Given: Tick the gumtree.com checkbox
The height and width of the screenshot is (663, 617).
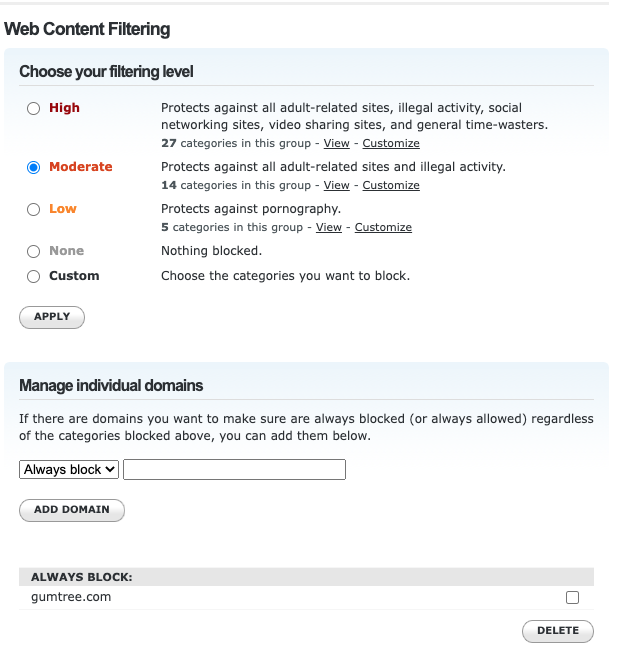Looking at the screenshot, I should point(572,598).
